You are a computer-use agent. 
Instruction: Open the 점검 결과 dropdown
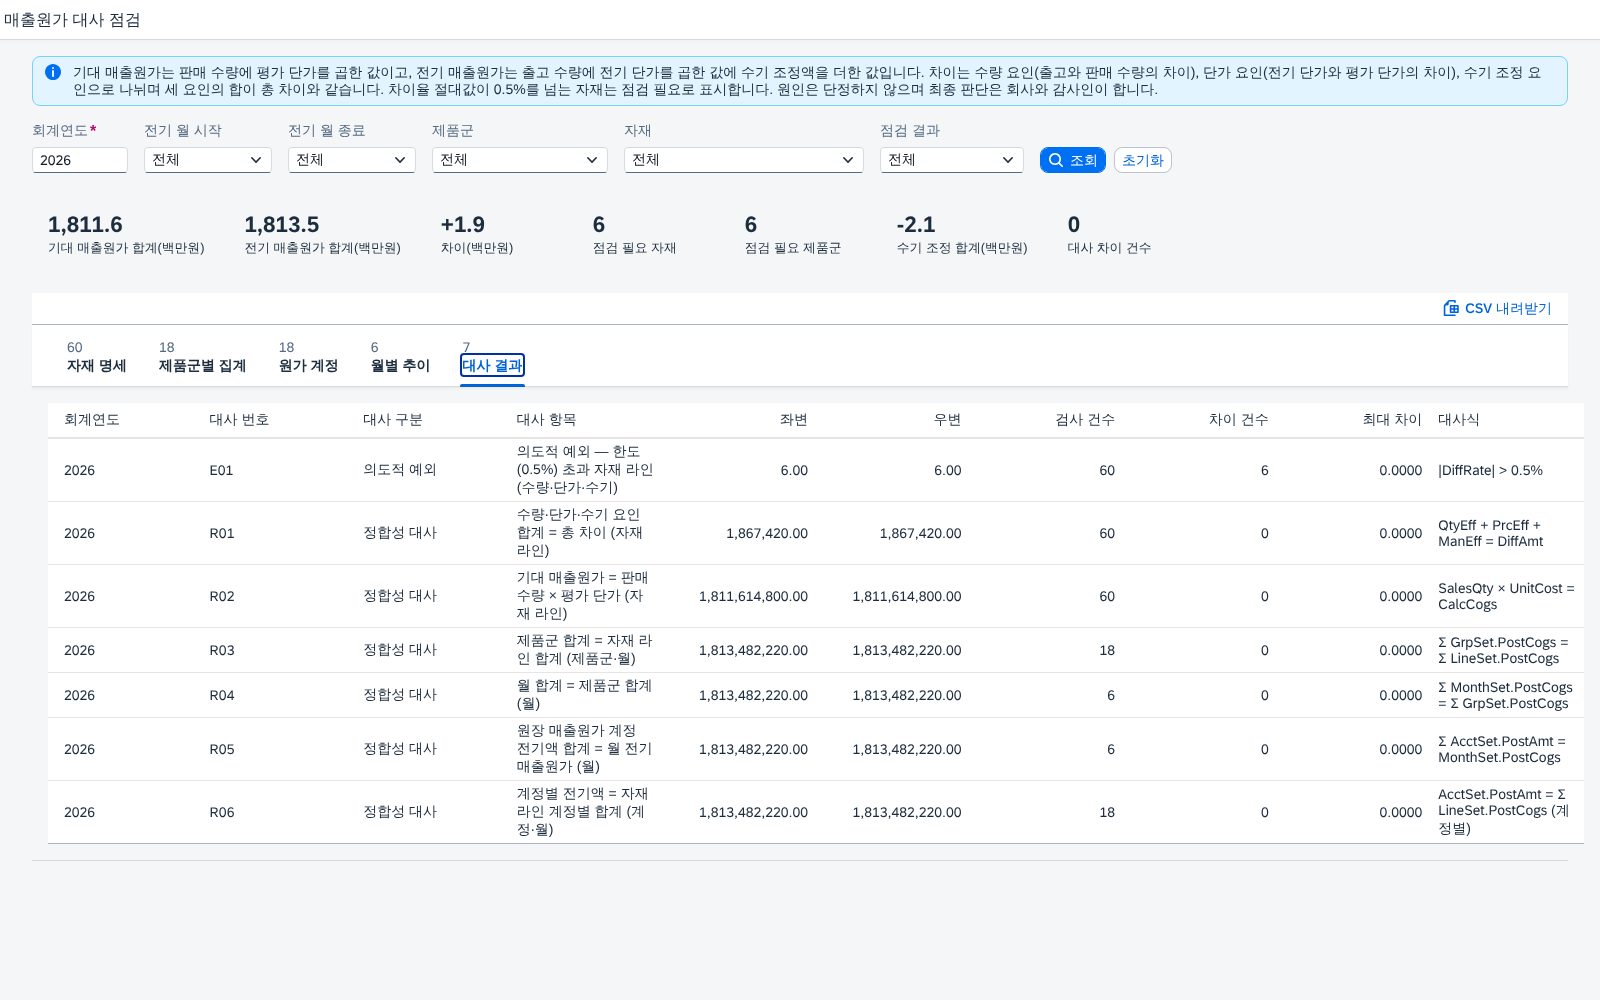(x=952, y=160)
